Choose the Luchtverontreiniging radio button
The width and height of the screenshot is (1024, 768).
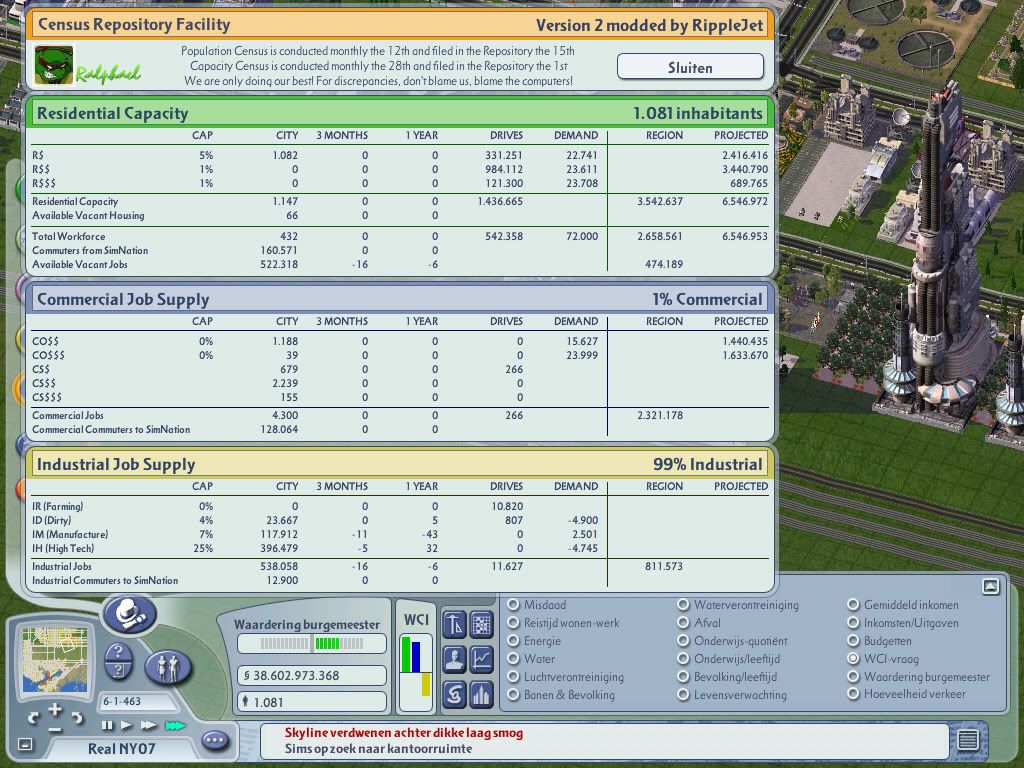[x=513, y=677]
